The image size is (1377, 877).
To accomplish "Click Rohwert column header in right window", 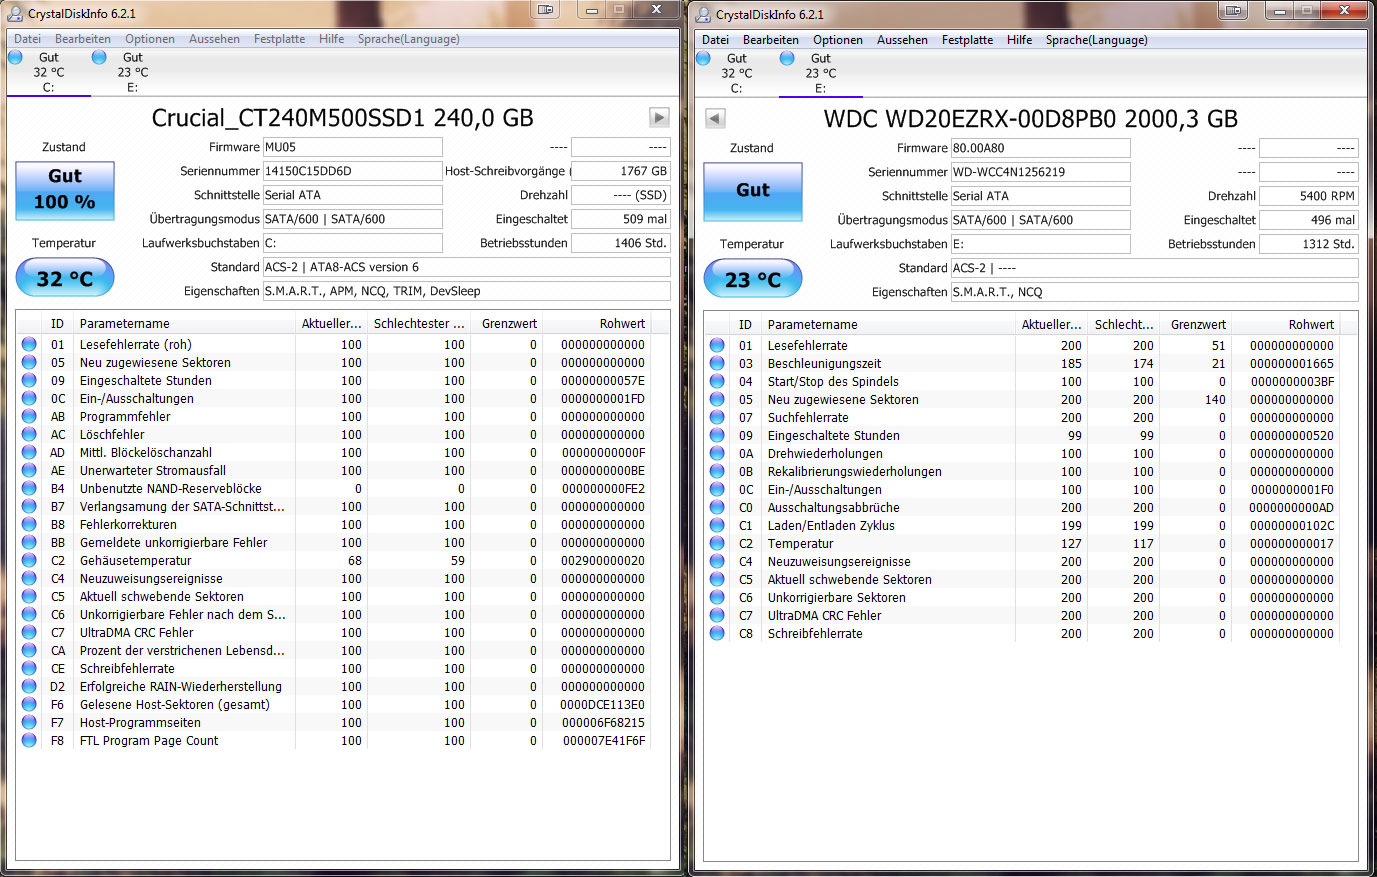I will click(1285, 324).
